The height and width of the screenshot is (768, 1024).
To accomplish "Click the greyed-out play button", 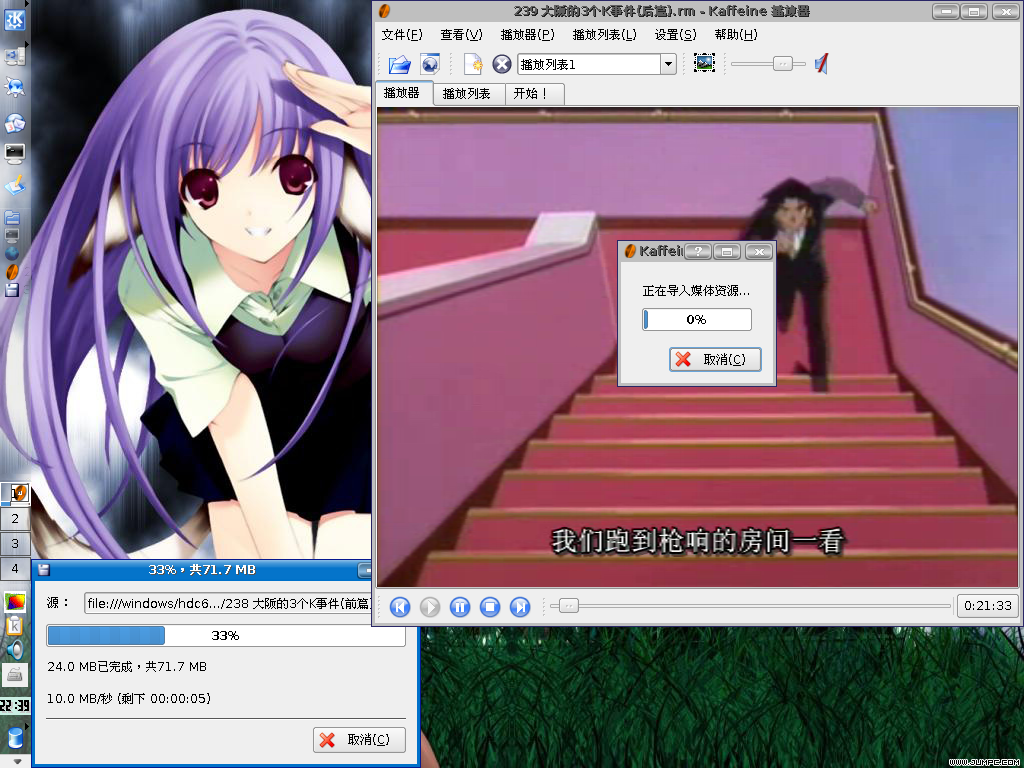I will pos(430,607).
